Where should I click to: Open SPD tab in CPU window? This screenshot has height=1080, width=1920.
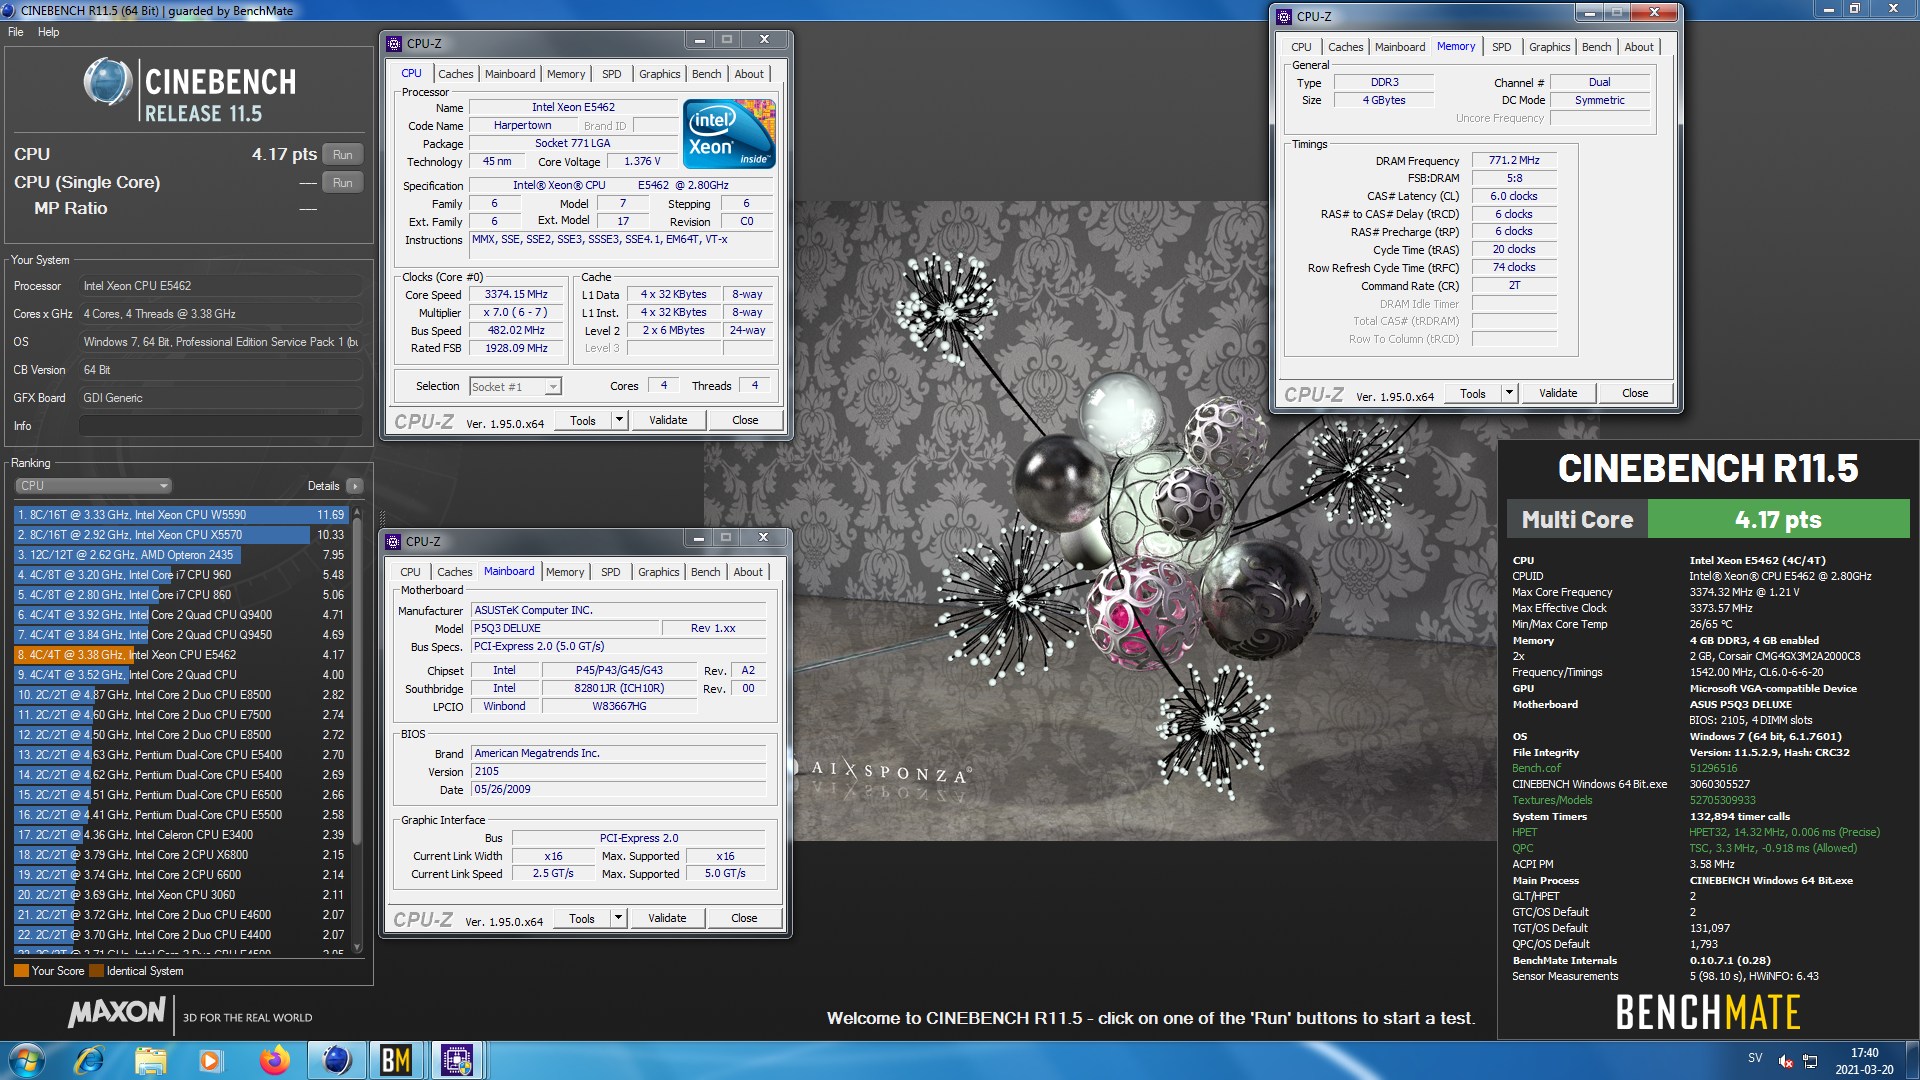click(x=612, y=74)
